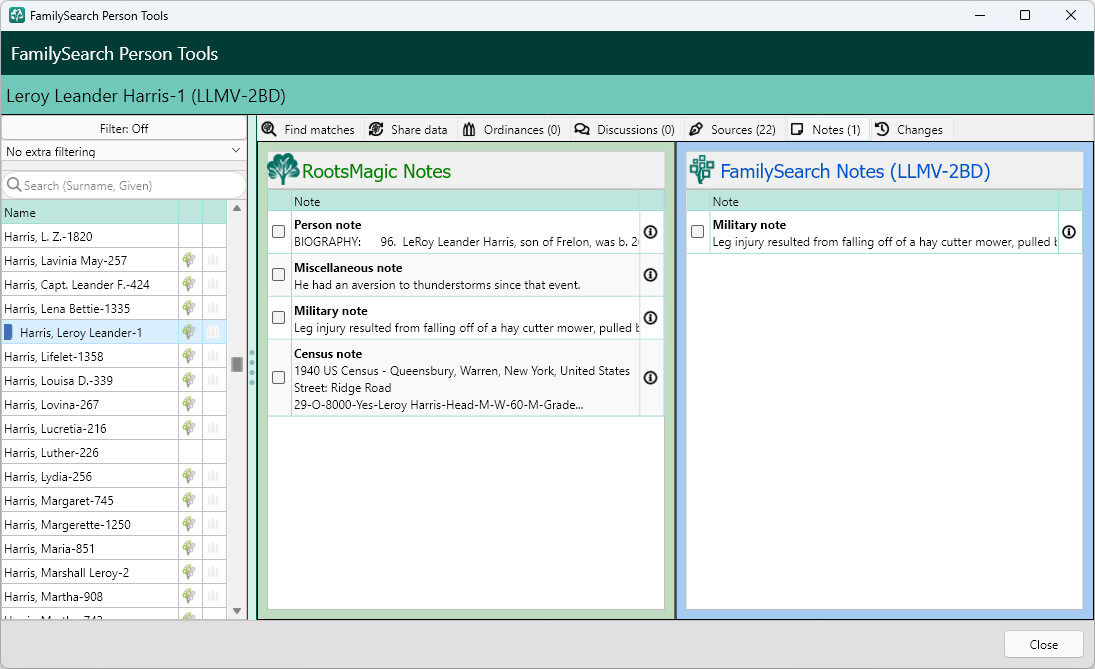The image size is (1095, 669).
Task: Click the info icon for Miscellaneous note
Action: click(650, 275)
